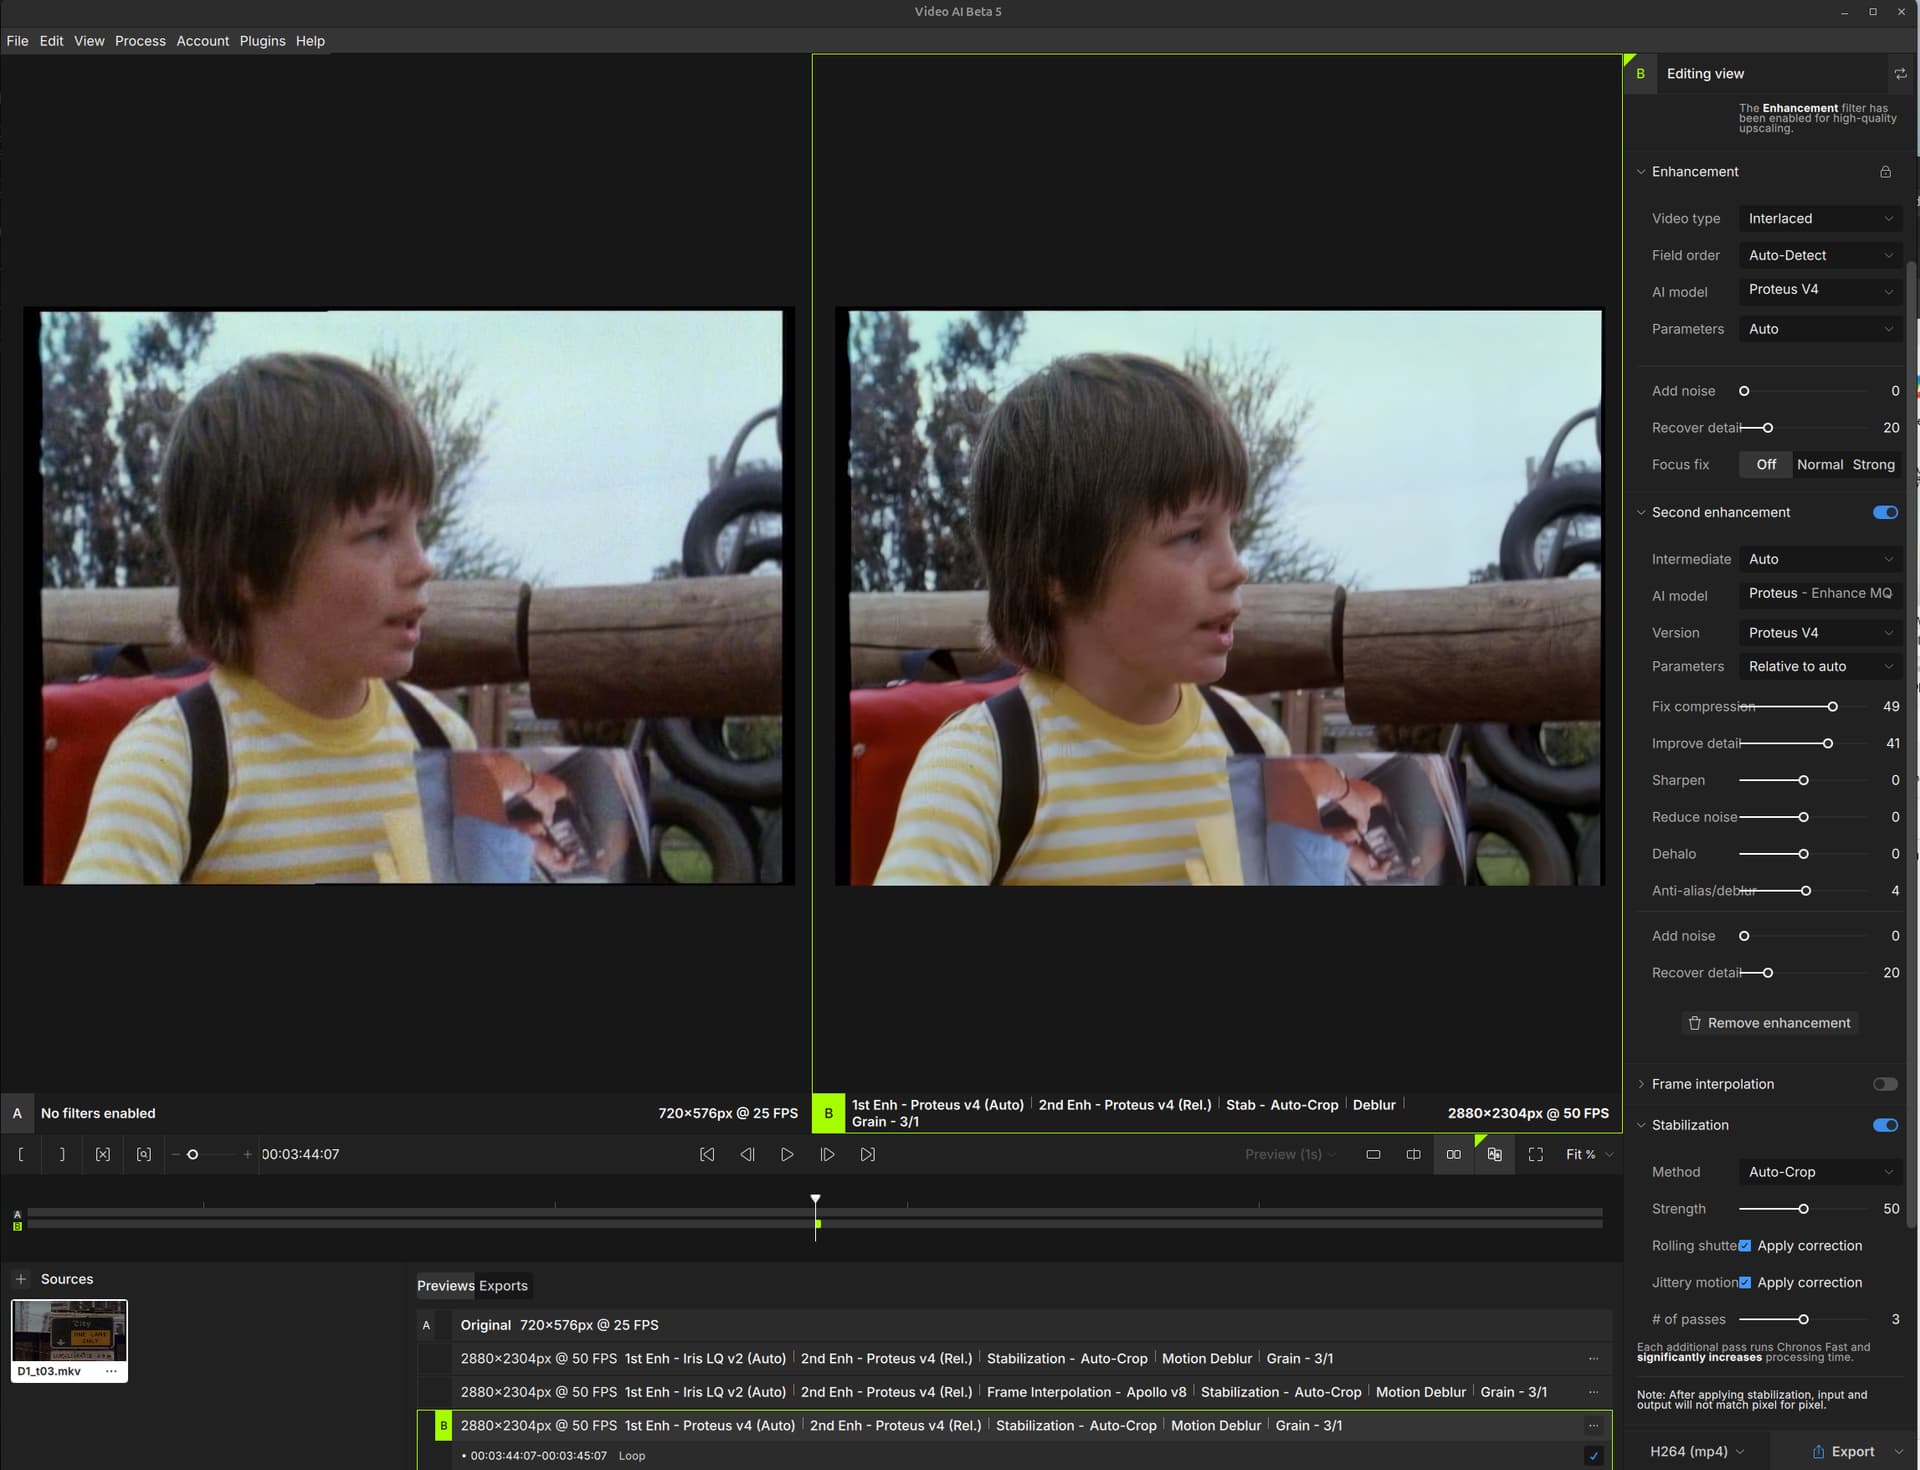Image resolution: width=1920 pixels, height=1470 pixels.
Task: Open the Video type Interlaced dropdown
Action: point(1819,219)
